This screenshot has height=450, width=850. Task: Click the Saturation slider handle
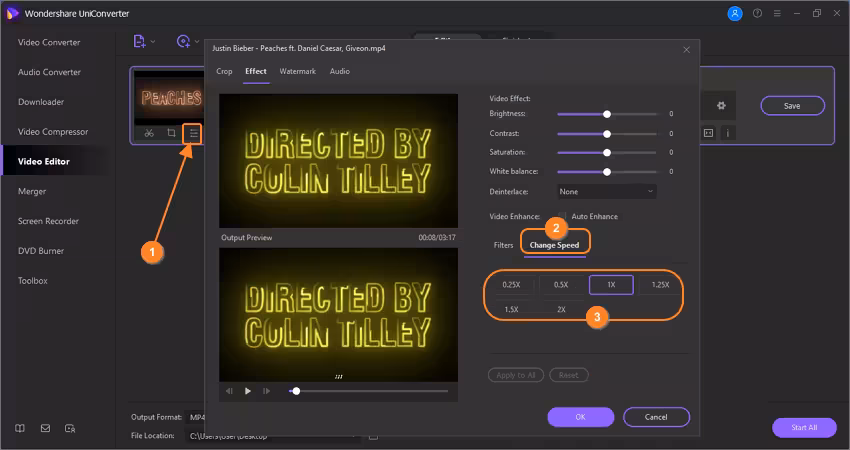click(607, 152)
